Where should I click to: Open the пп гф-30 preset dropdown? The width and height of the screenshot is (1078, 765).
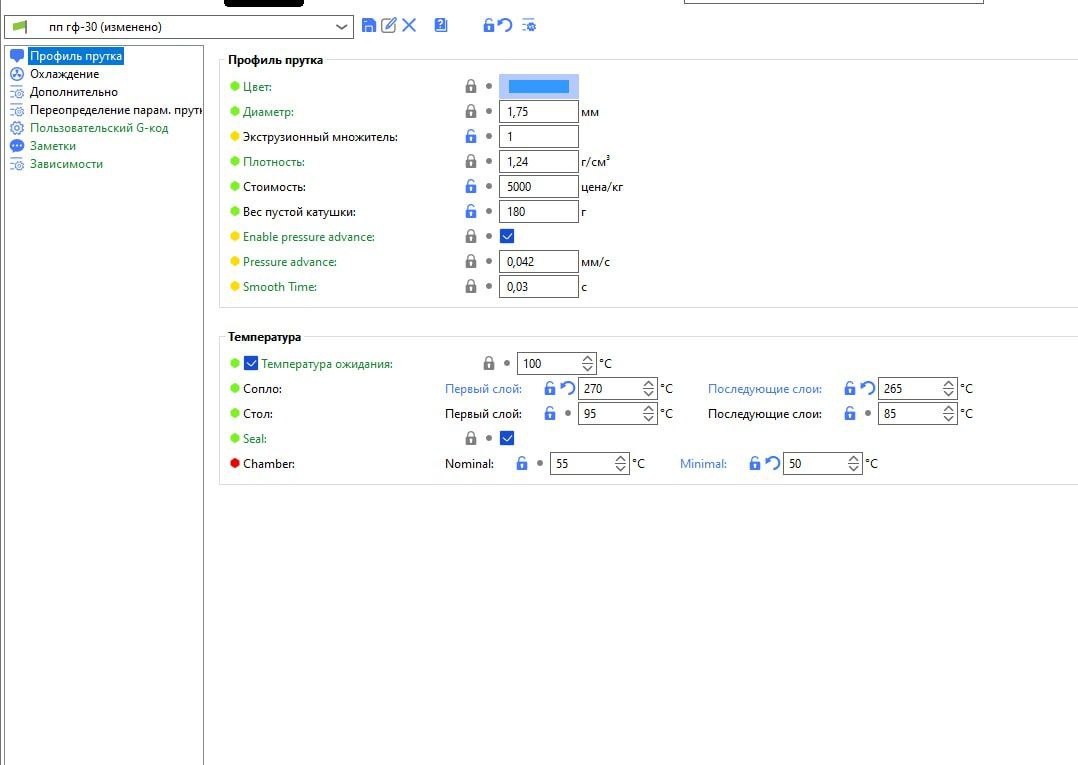pyautogui.click(x=343, y=27)
